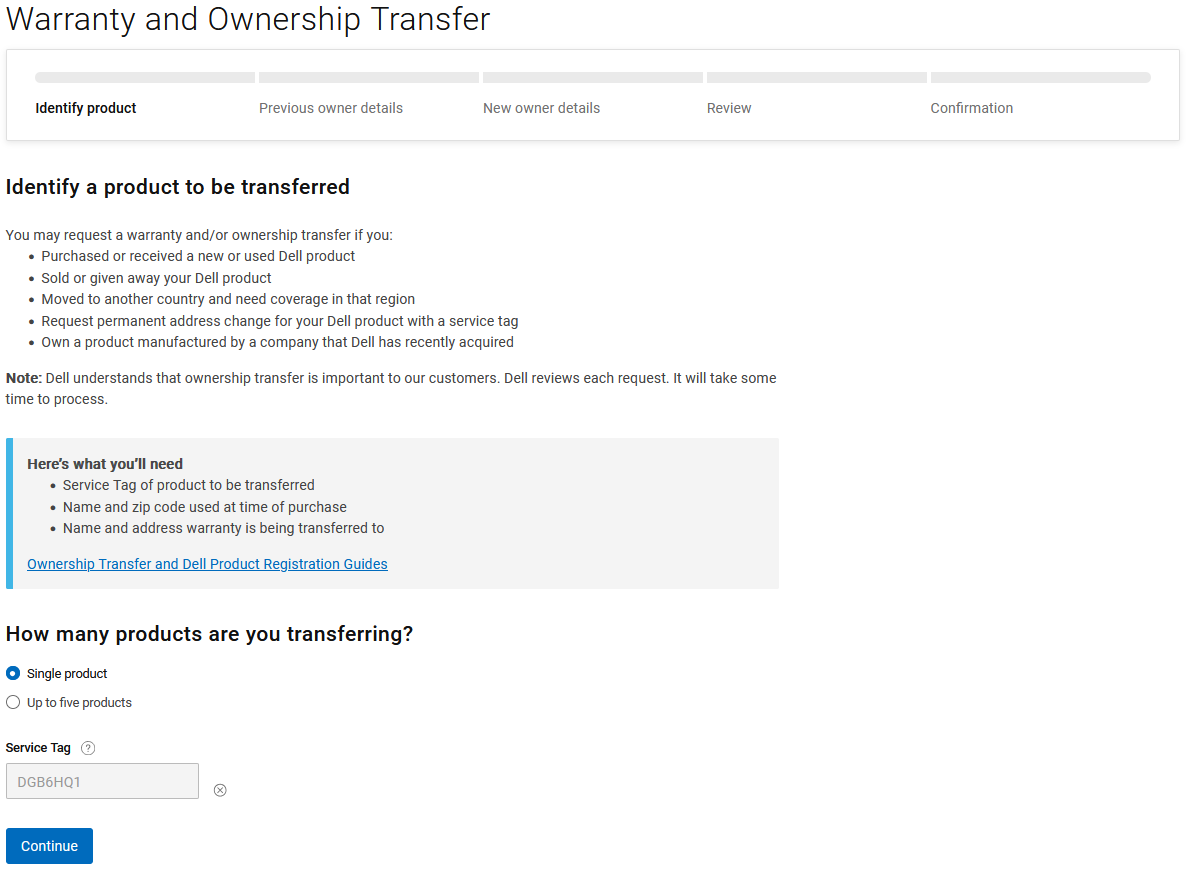Click the progress bar segment above Confirmation

1041,78
